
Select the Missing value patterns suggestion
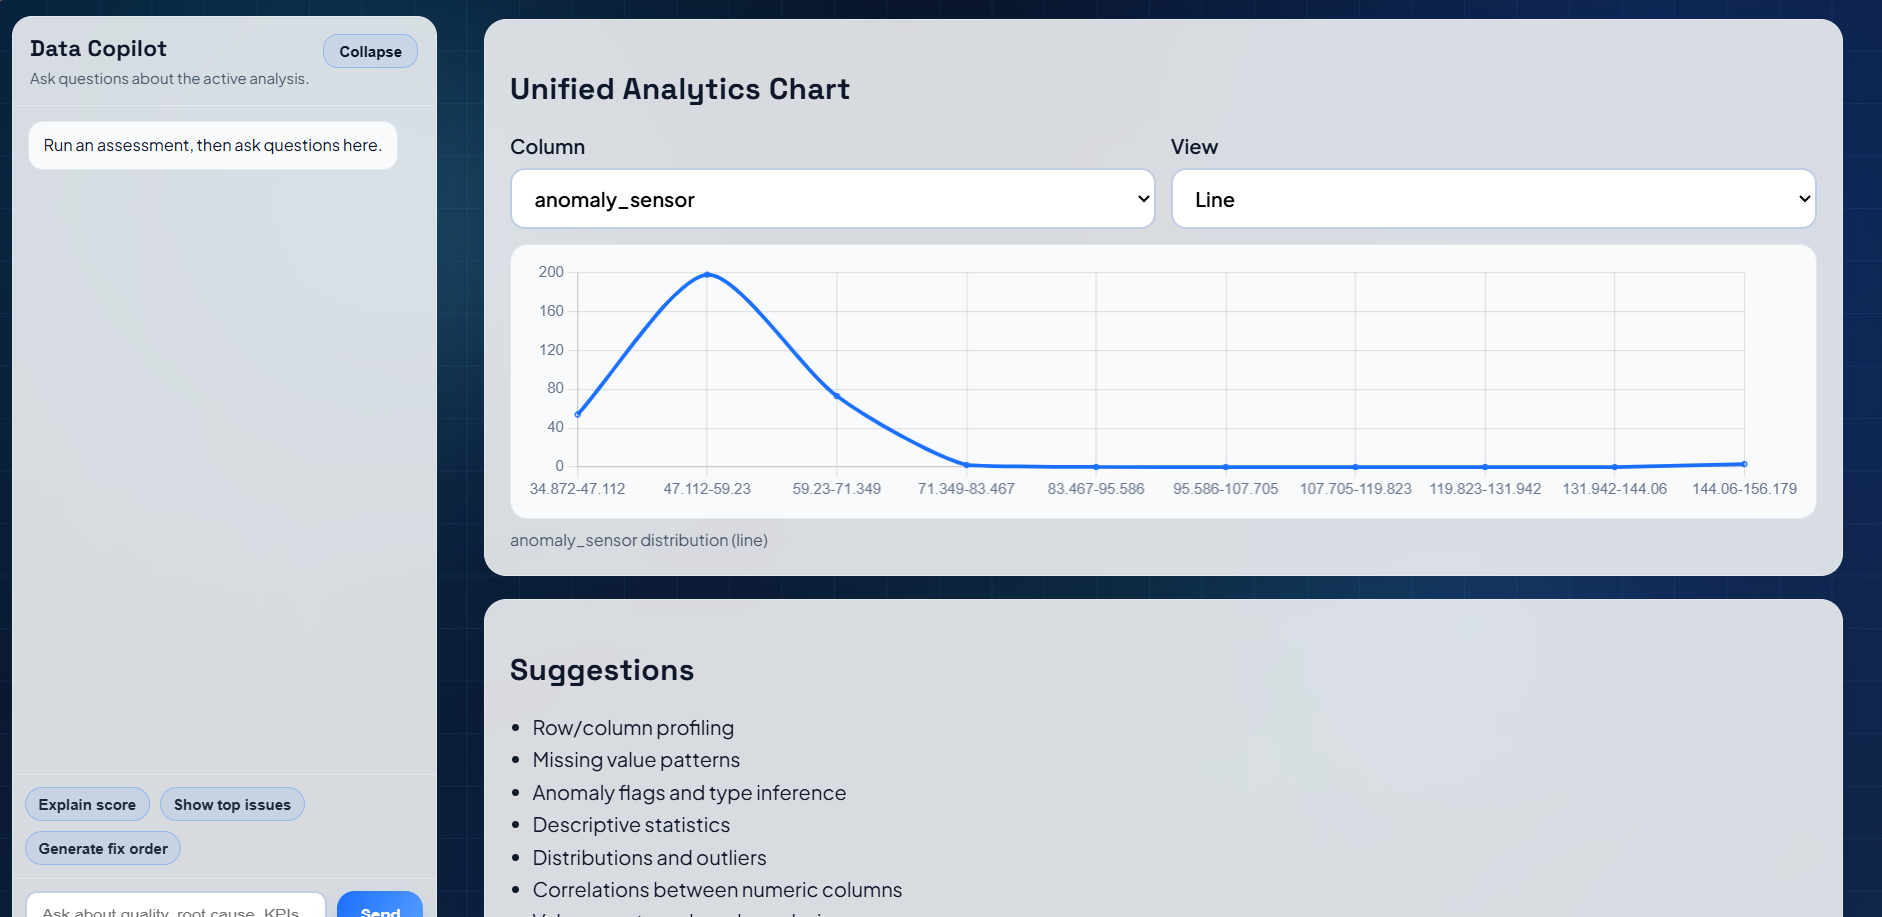click(636, 760)
